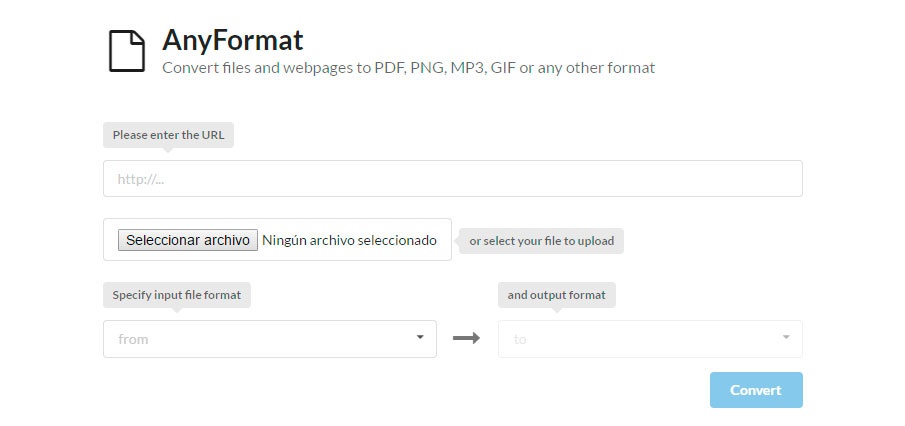Click the 'from' placeholder text
Viewport: 905px width, 426px height.
pos(133,339)
